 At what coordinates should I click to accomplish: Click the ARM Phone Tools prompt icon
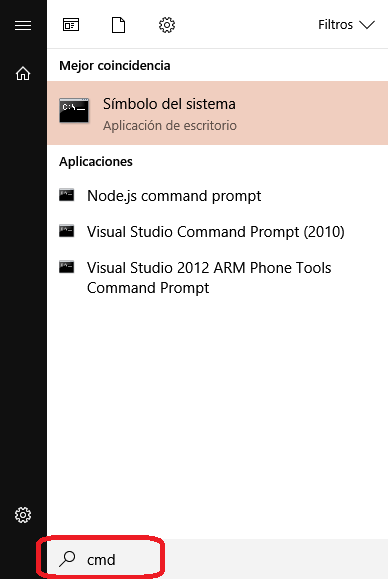pos(66,267)
